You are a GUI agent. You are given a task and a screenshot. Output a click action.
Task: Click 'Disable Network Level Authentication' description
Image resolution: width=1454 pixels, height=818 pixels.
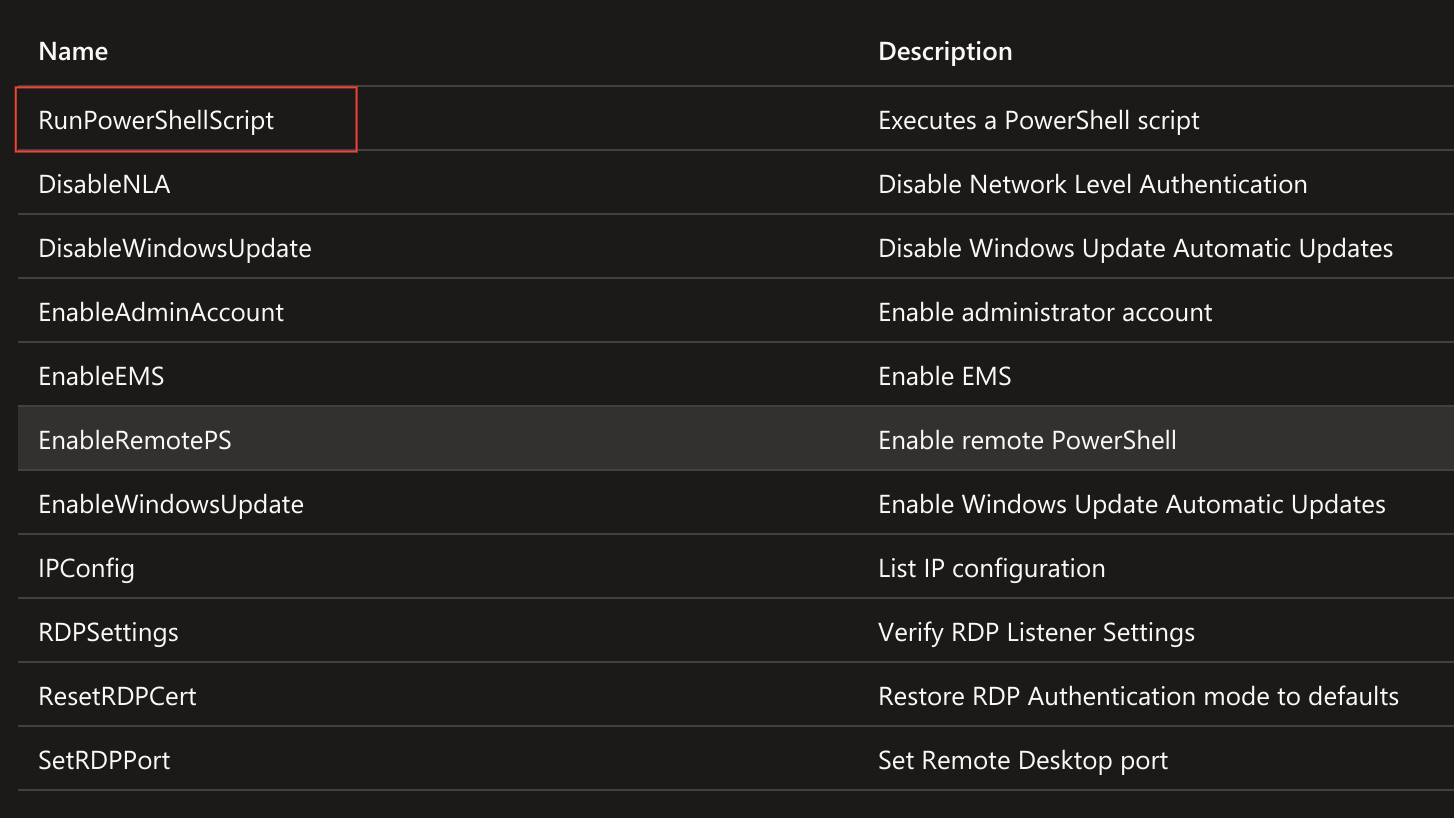[x=1092, y=184]
